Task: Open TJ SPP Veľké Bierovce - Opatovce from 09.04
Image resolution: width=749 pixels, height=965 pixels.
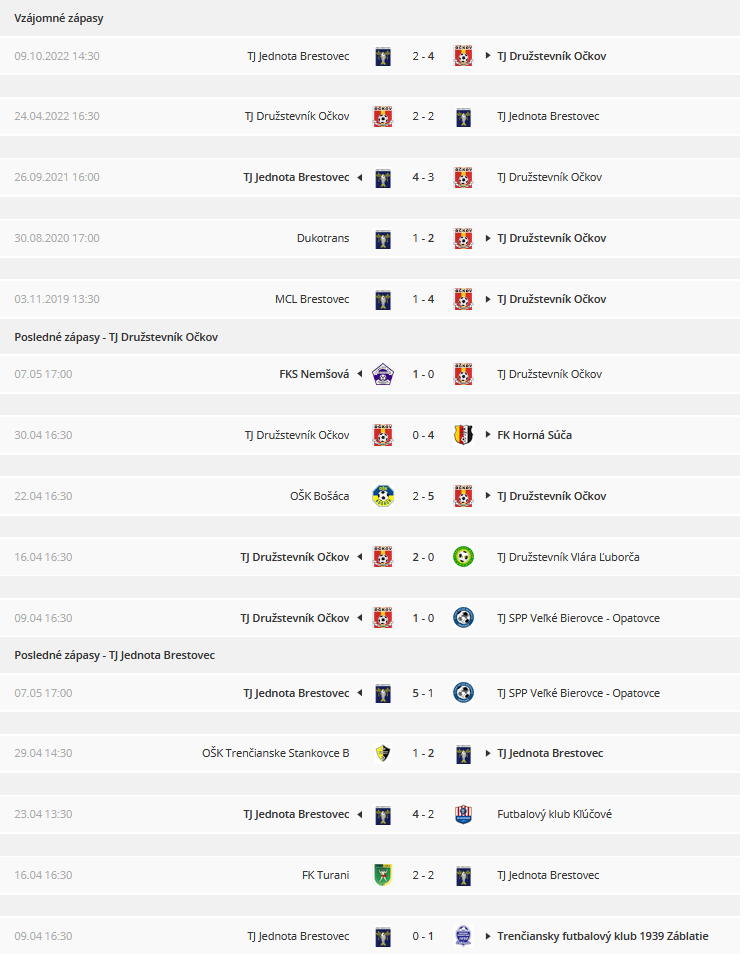Action: (578, 618)
